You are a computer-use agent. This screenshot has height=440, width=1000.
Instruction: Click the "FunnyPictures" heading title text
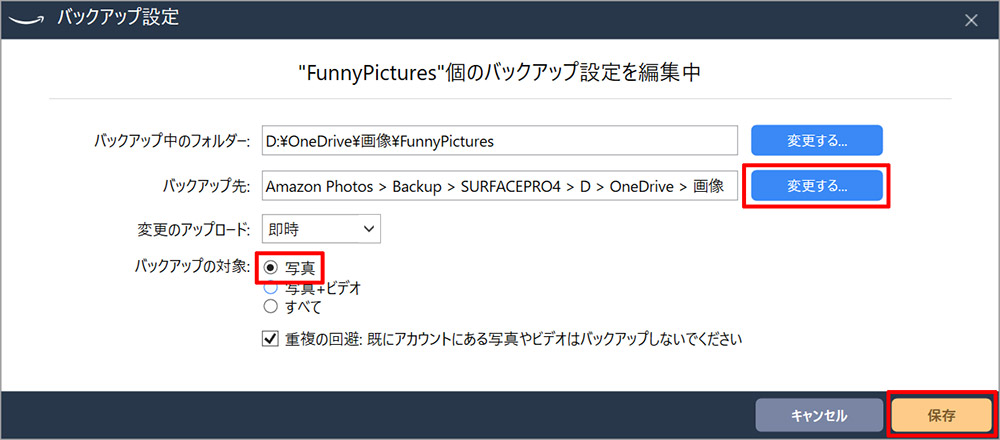coord(500,71)
